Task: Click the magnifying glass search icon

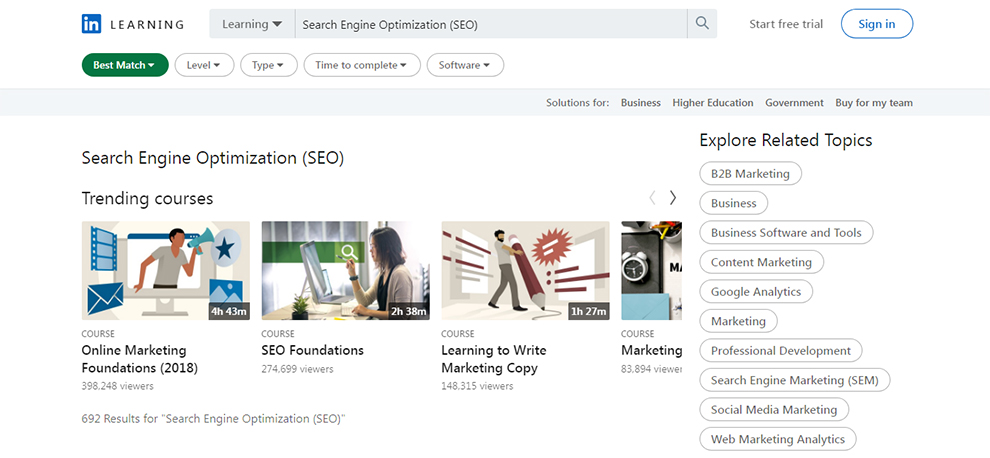Action: [x=702, y=23]
